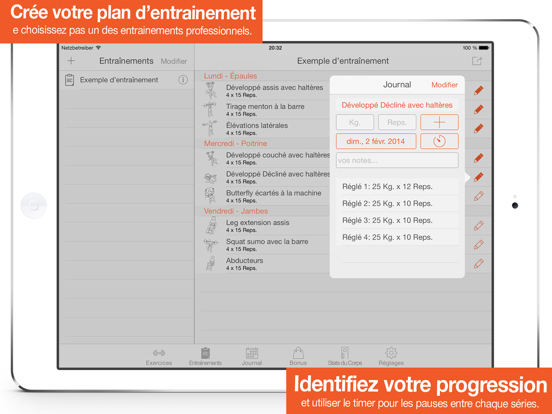Tap pencil icon for Butterfly écartés à la machine
The height and width of the screenshot is (414, 552).
point(478,196)
